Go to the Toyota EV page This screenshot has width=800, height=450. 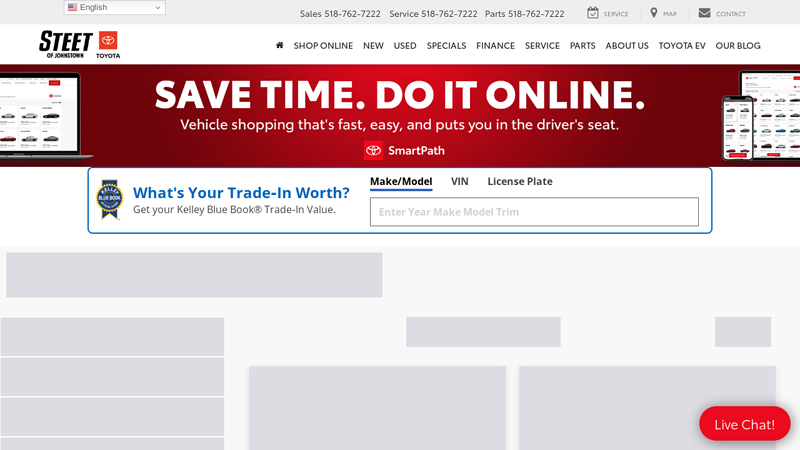(x=682, y=46)
